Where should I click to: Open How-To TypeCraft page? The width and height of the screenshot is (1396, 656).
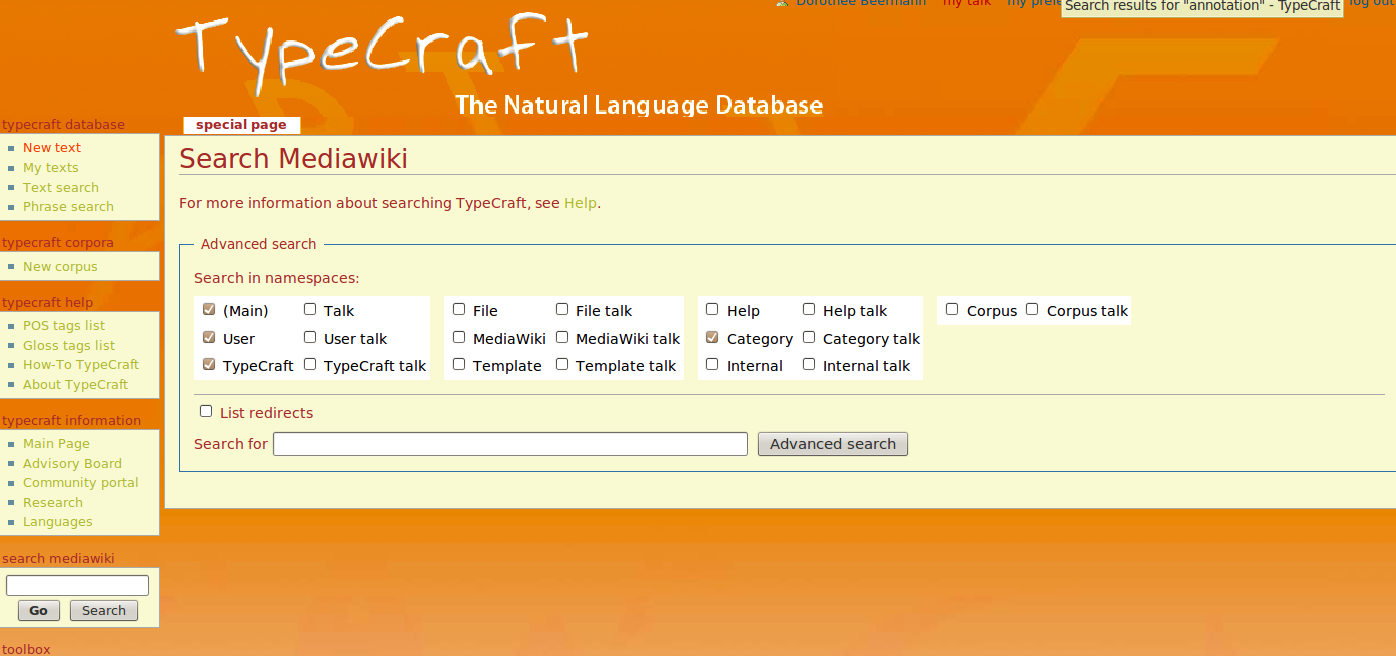[81, 365]
